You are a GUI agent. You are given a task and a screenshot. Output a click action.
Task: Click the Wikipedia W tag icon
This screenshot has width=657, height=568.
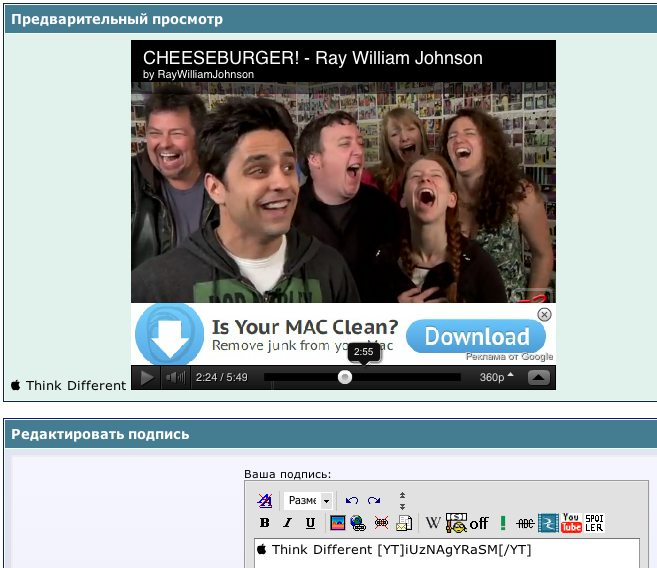click(x=433, y=523)
